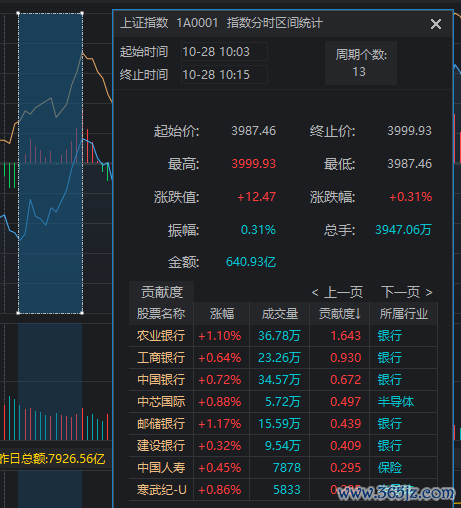
Task: Select 邮储银行 stock row
Action: click(x=283, y=424)
